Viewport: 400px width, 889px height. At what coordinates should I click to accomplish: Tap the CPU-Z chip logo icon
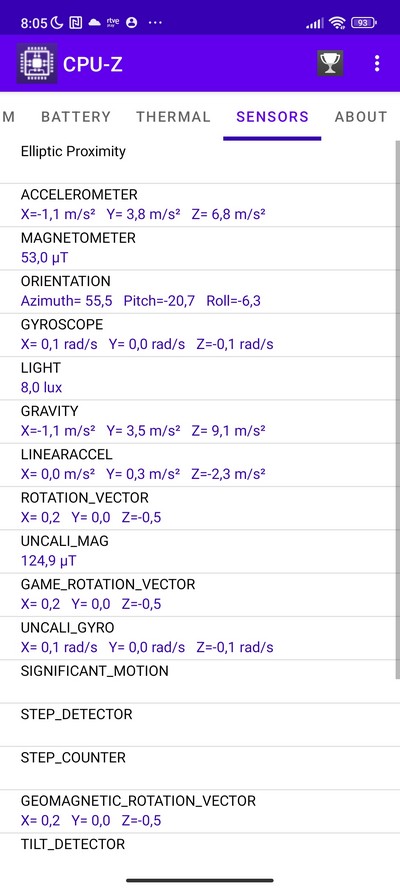[37, 64]
